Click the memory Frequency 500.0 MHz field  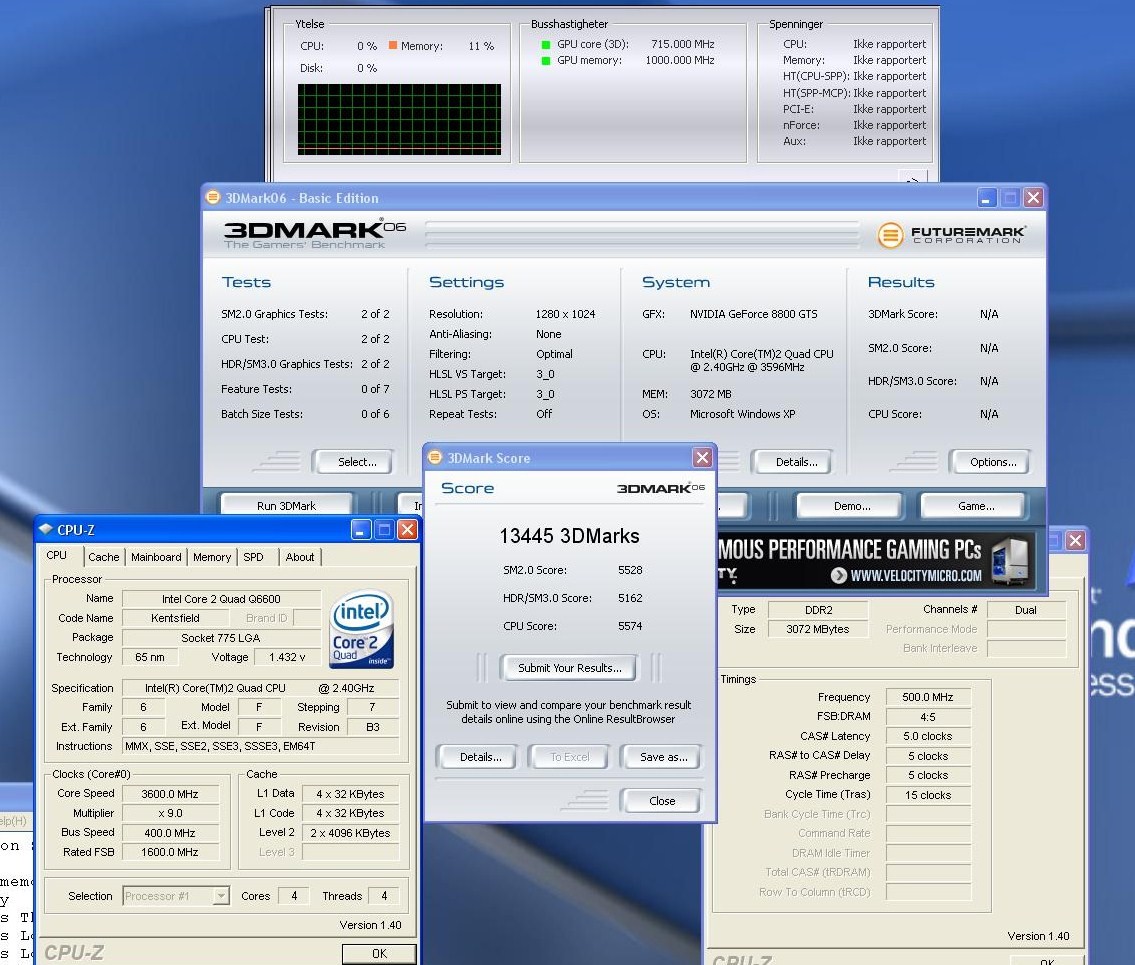tap(927, 697)
